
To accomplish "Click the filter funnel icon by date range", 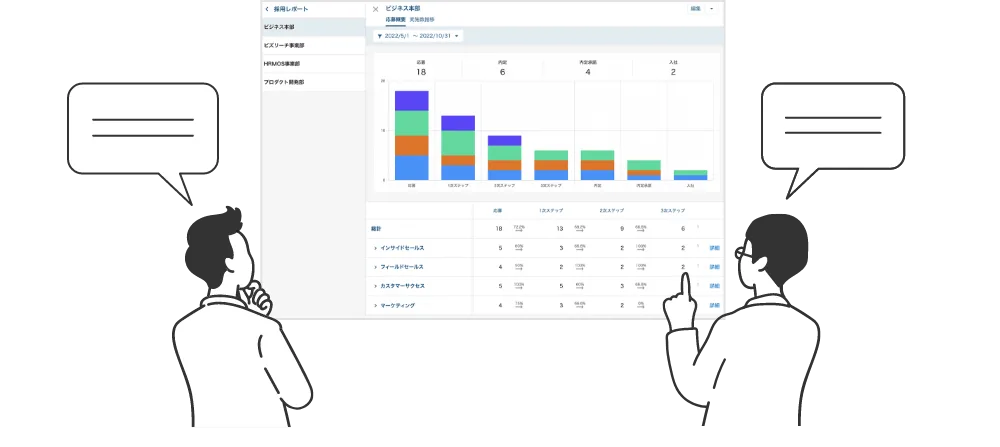I will pyautogui.click(x=378, y=36).
